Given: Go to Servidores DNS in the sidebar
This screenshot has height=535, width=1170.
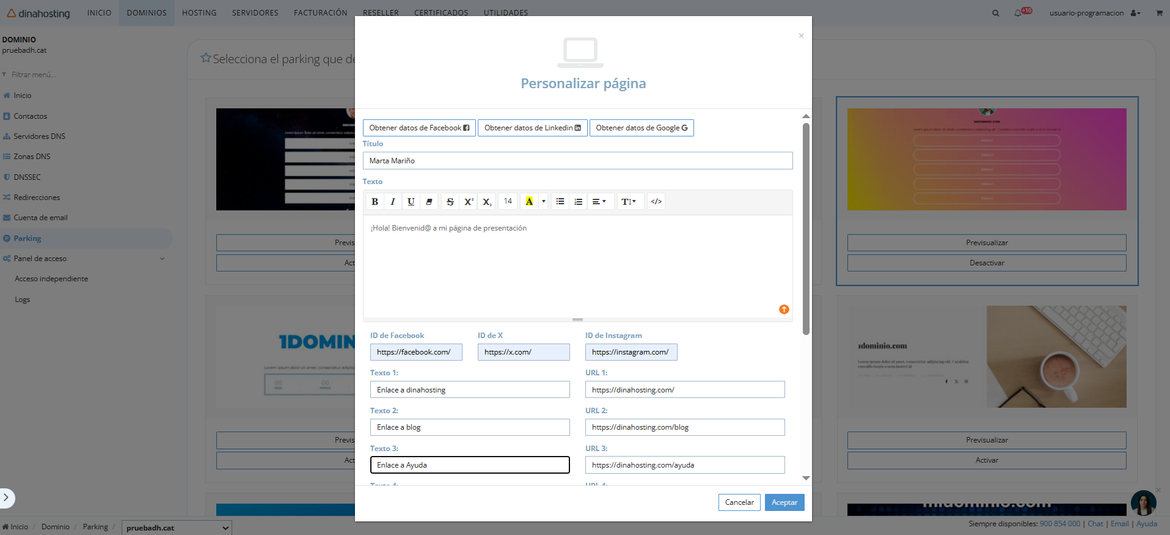Looking at the screenshot, I should point(39,137).
